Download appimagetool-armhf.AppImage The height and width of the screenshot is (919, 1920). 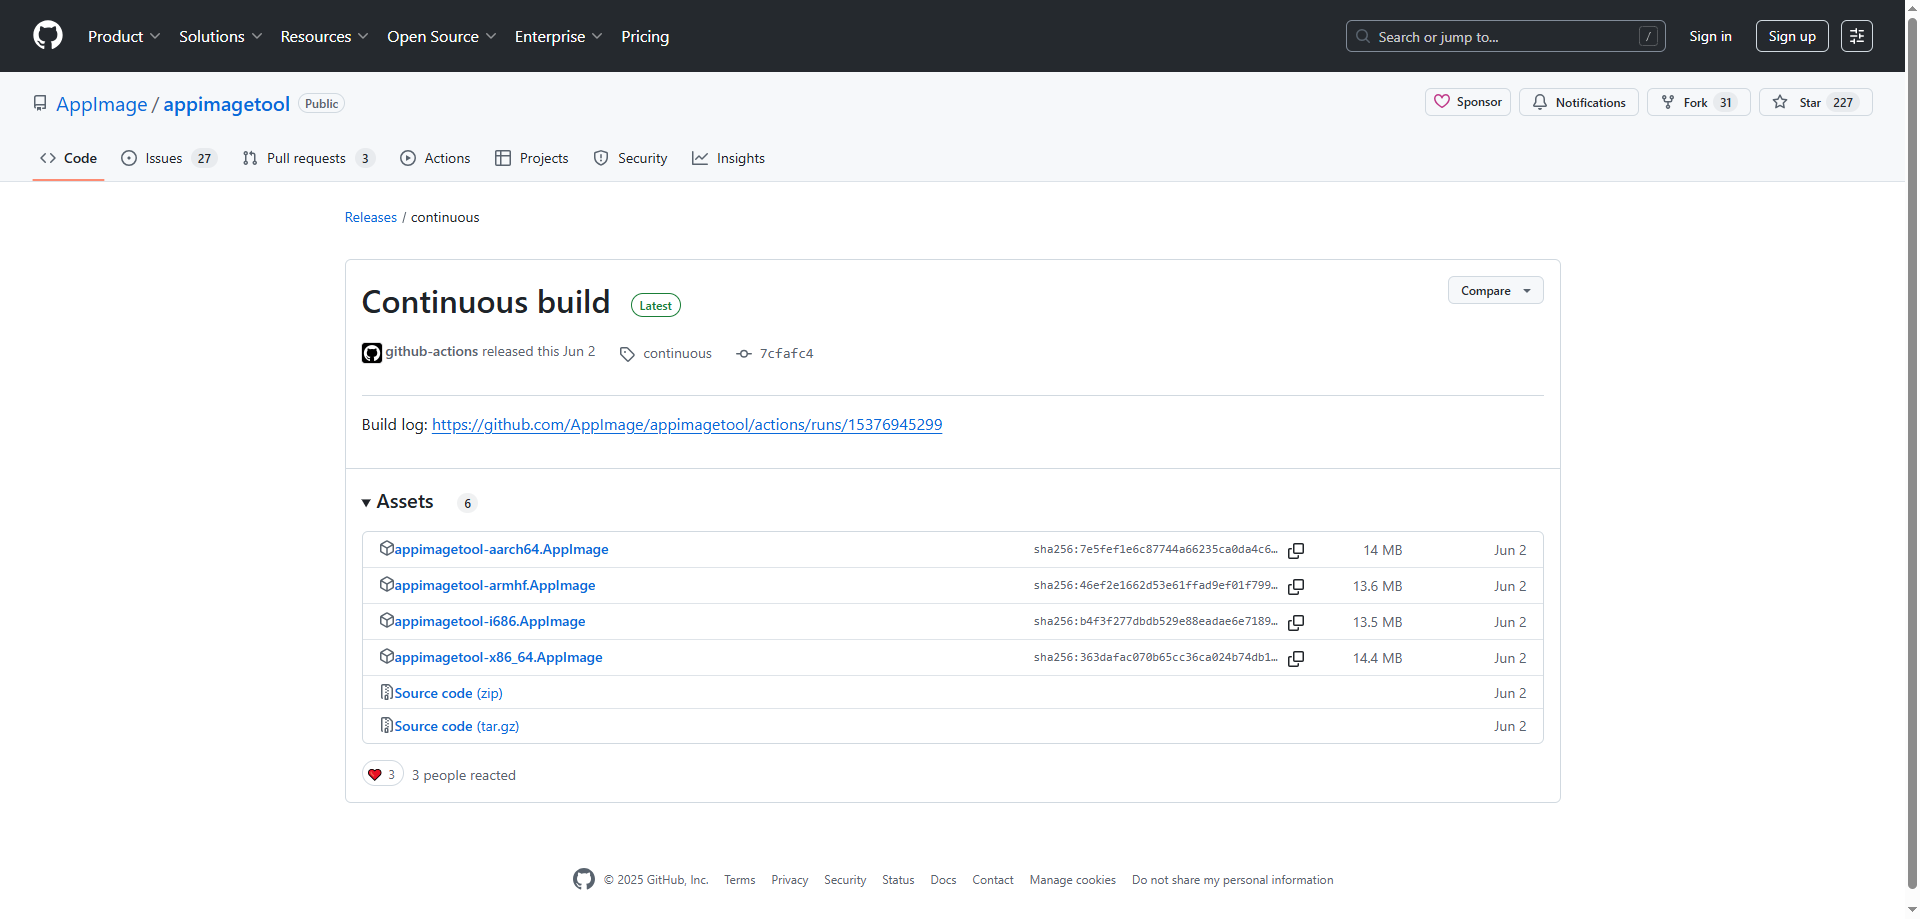pyautogui.click(x=495, y=585)
